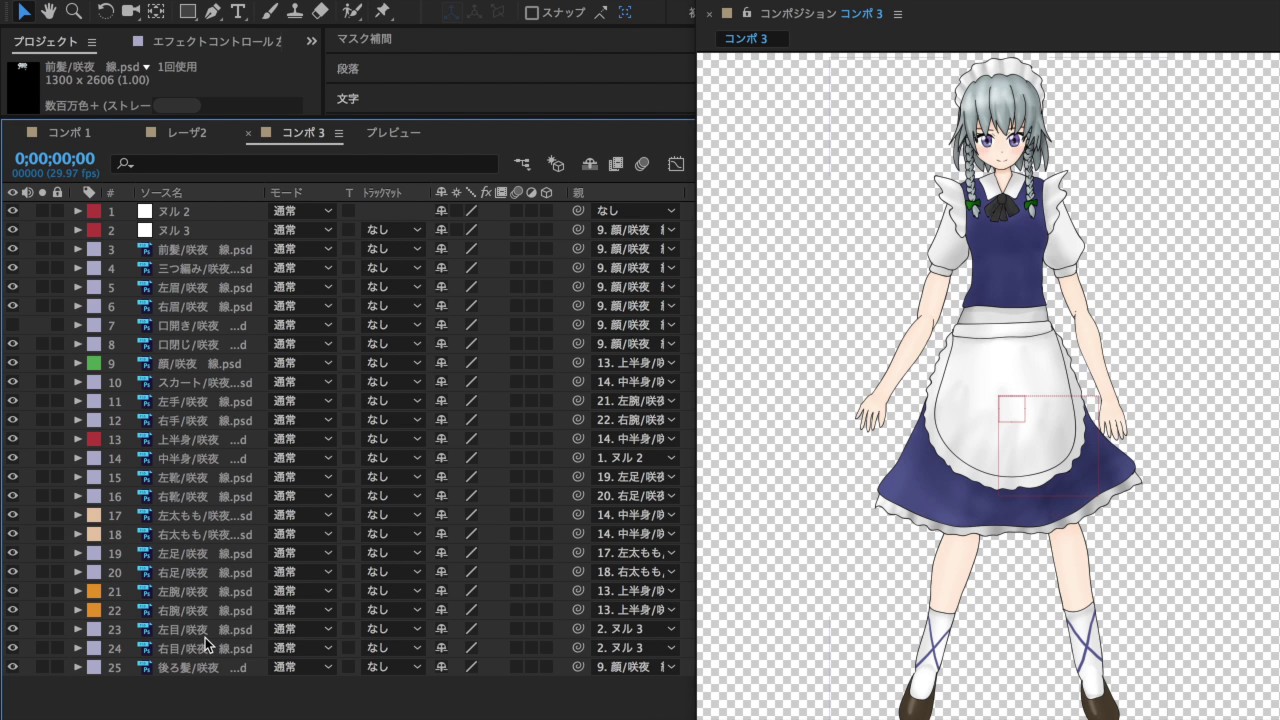This screenshot has height=720, width=1280.
Task: Select the Selection arrow tool
Action: pos(24,11)
